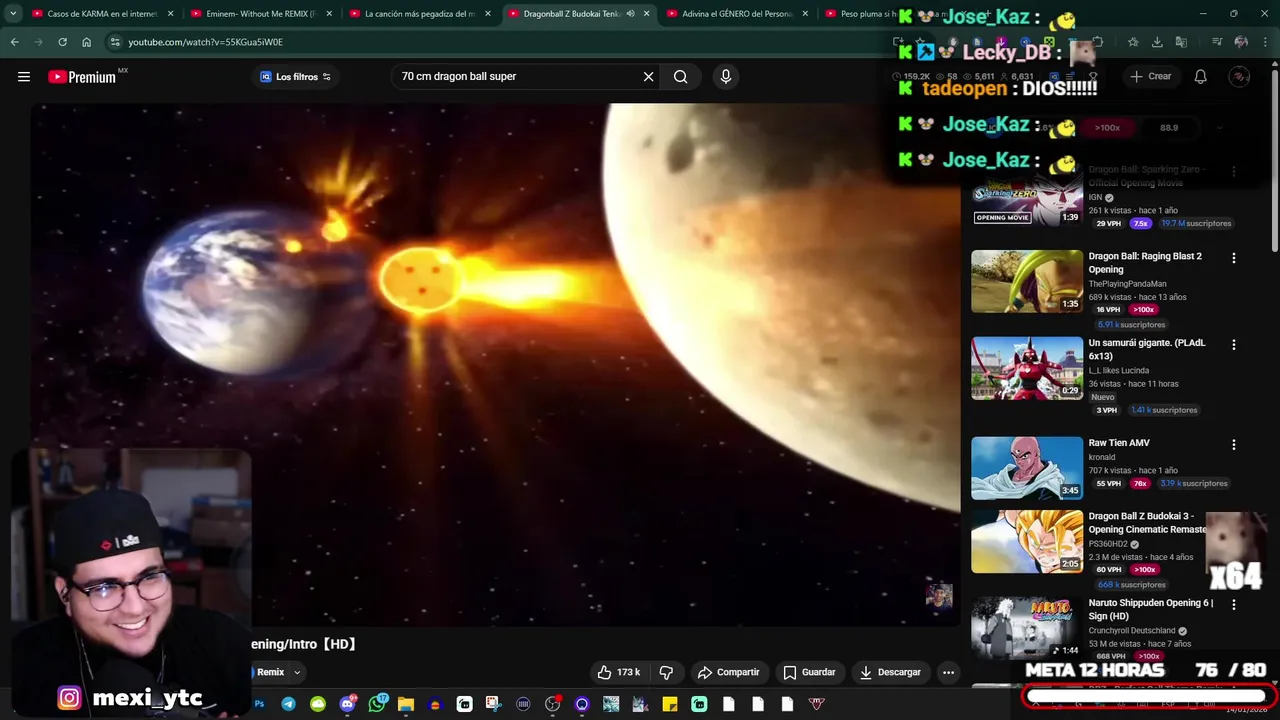Screen dimensions: 1280x720
Task: Reload the current YouTube page
Action: (62, 42)
